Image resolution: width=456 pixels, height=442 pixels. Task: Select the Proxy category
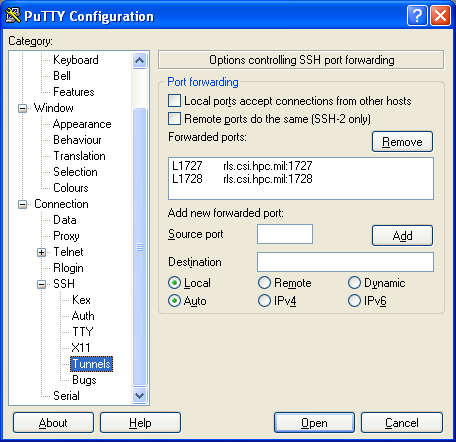coord(66,236)
